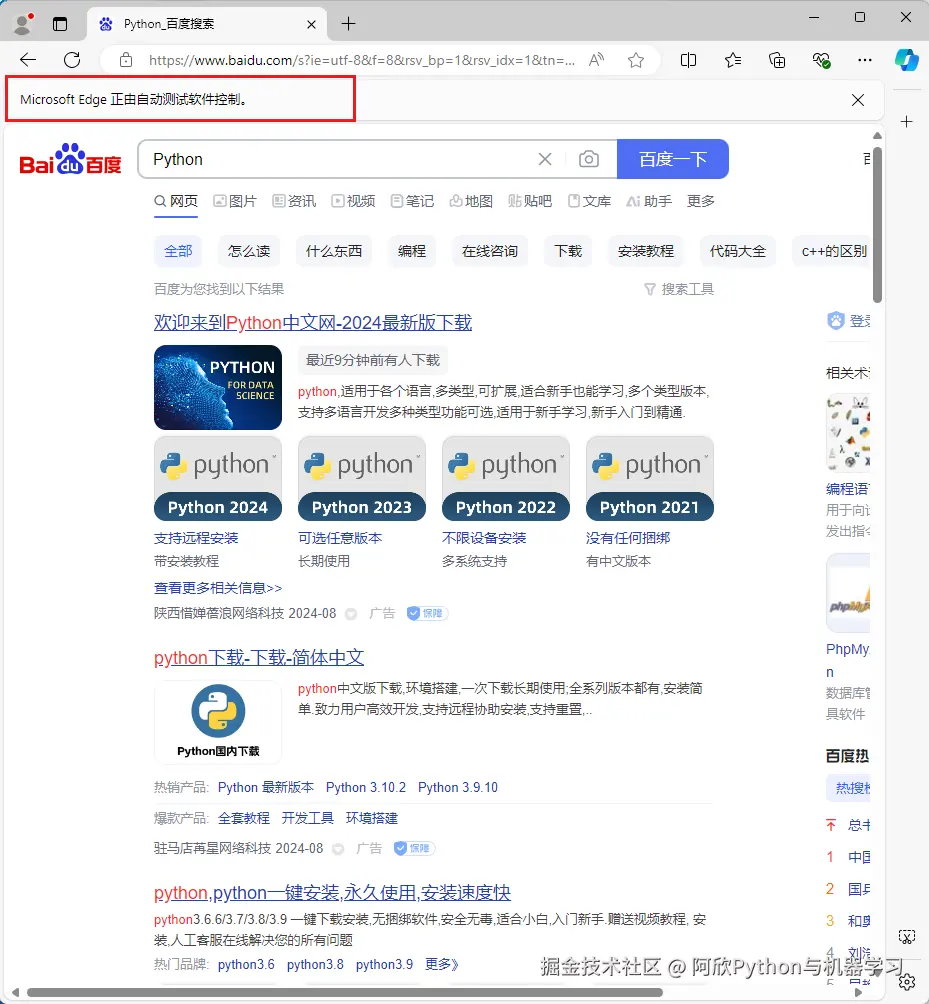Open the Python 3.9.10 link

pyautogui.click(x=458, y=788)
